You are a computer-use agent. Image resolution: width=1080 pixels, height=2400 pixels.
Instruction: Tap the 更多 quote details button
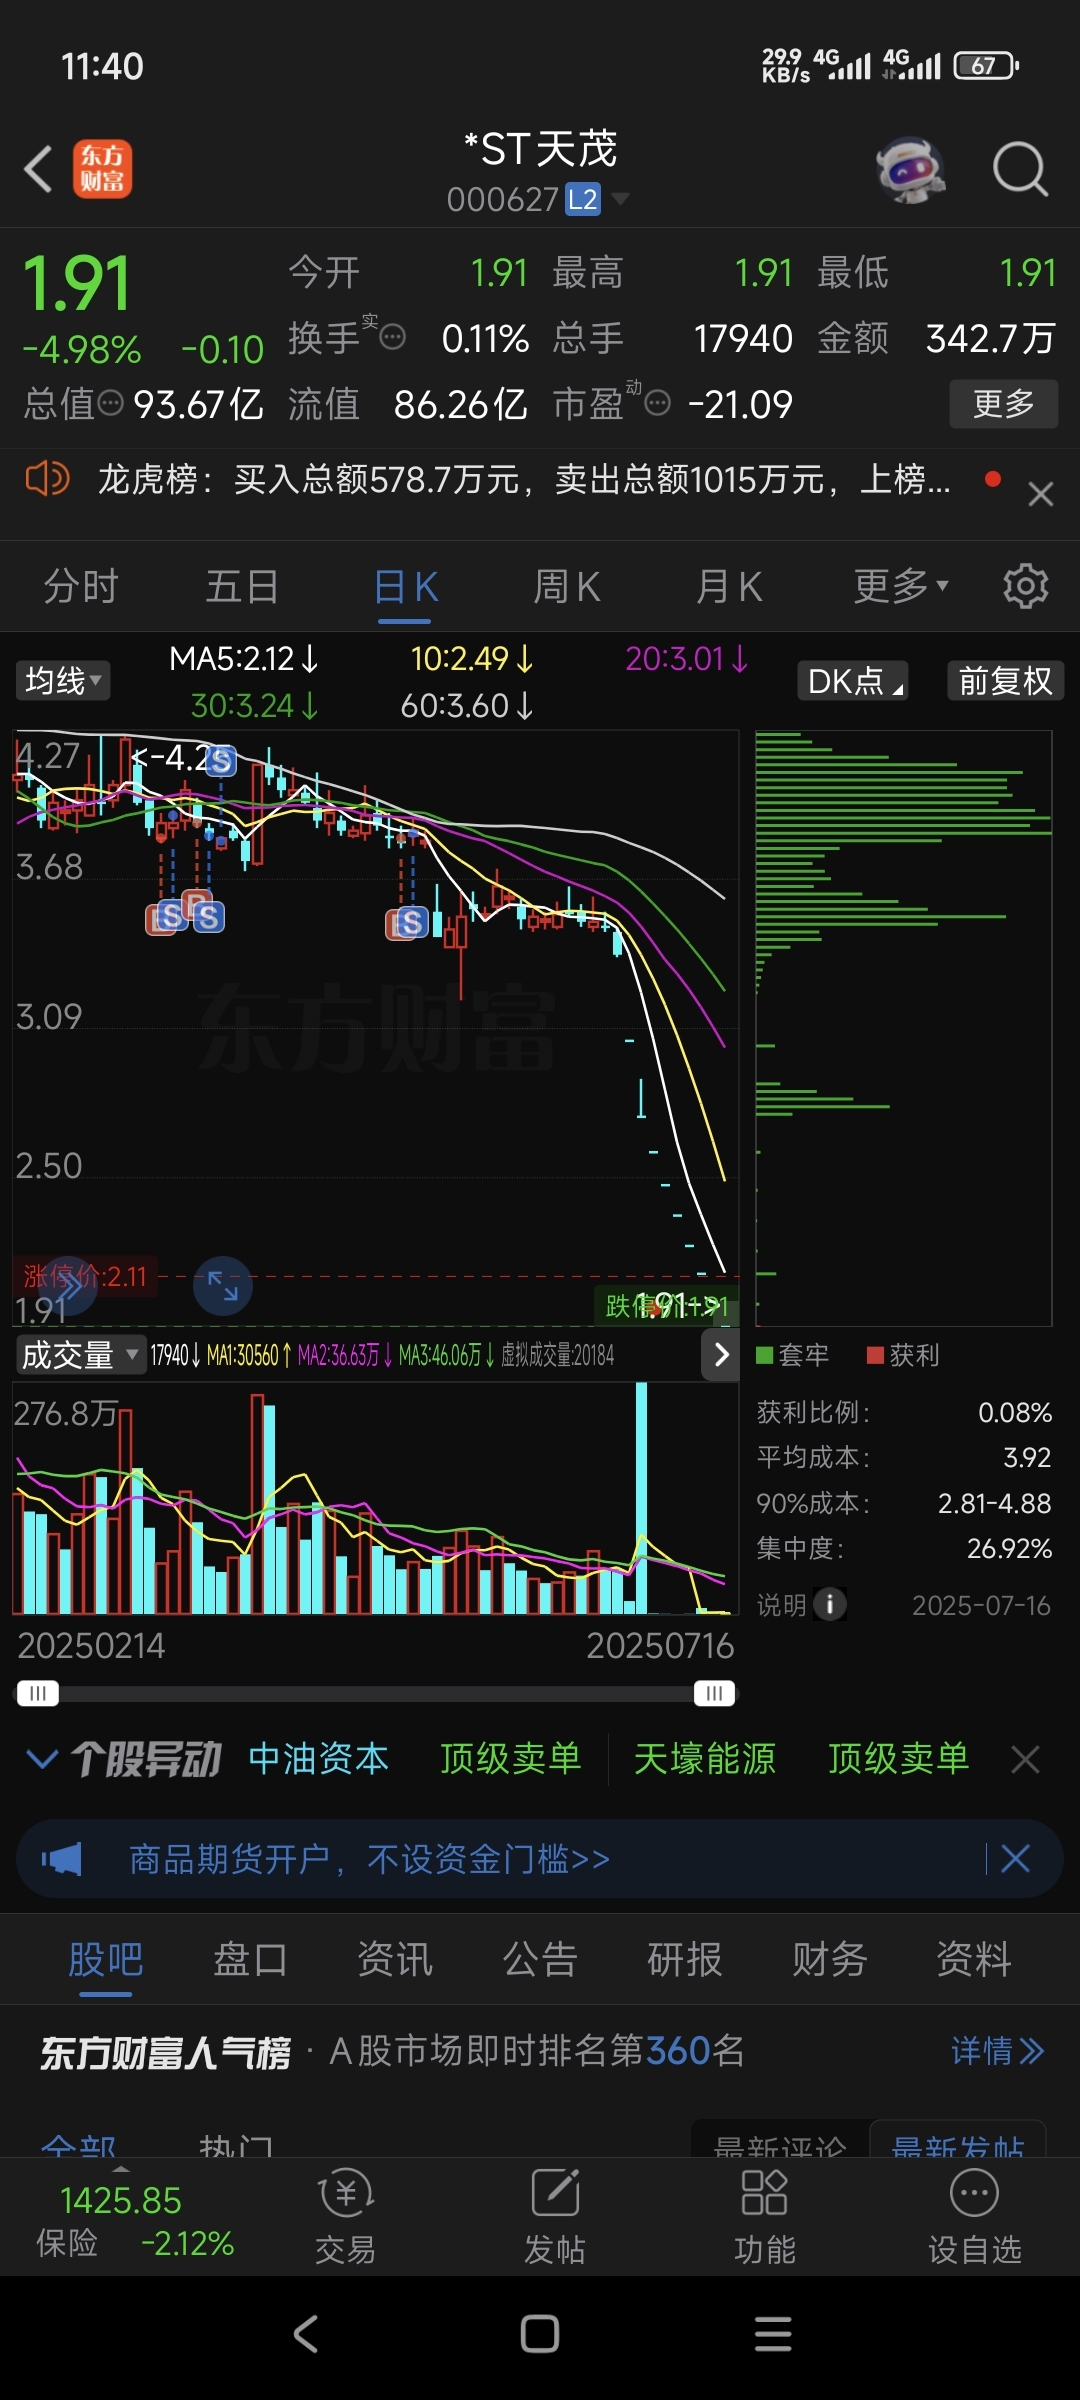coord(1003,403)
